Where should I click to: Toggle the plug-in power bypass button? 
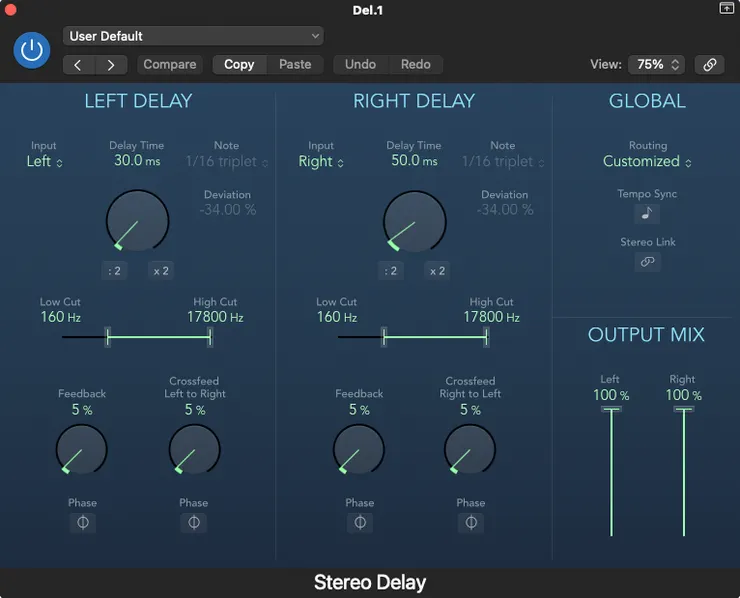click(x=32, y=50)
